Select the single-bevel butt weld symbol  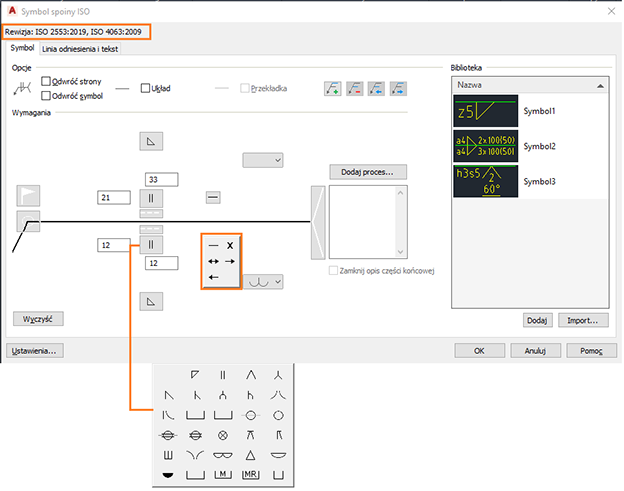[169, 395]
